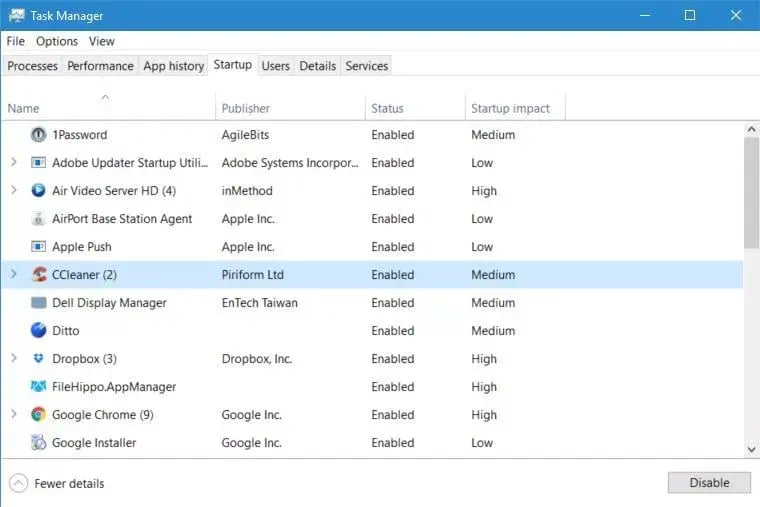Expand the Google Chrome (9) entry
Image resolution: width=760 pixels, height=507 pixels.
(x=14, y=415)
